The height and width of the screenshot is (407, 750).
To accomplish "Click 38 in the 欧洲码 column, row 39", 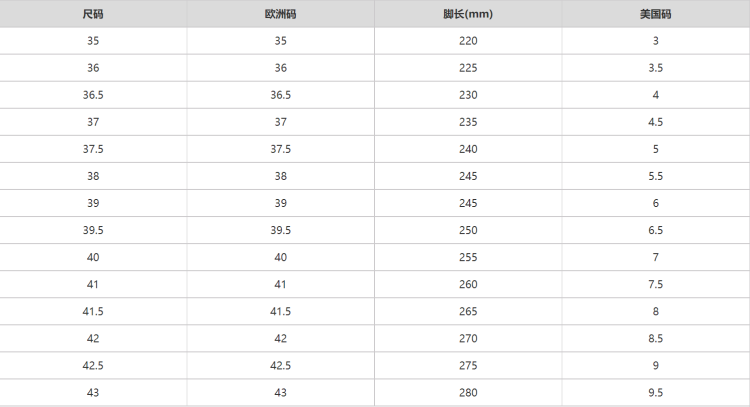I will pos(280,203).
